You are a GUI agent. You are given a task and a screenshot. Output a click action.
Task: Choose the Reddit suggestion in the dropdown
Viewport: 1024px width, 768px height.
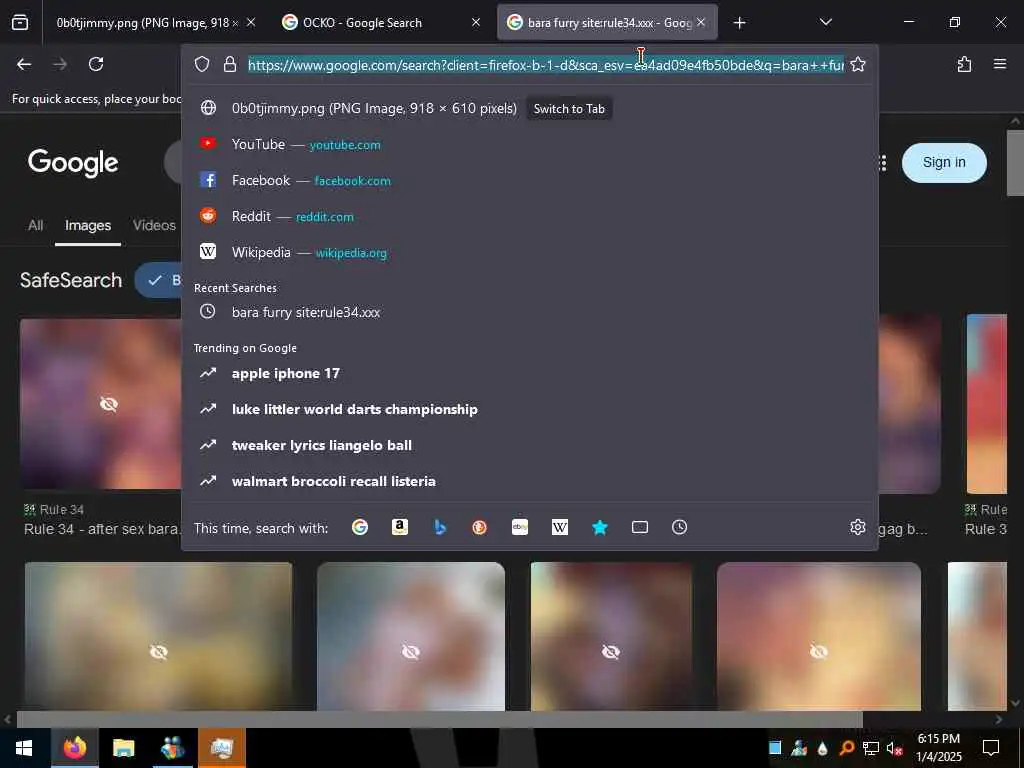pos(529,216)
